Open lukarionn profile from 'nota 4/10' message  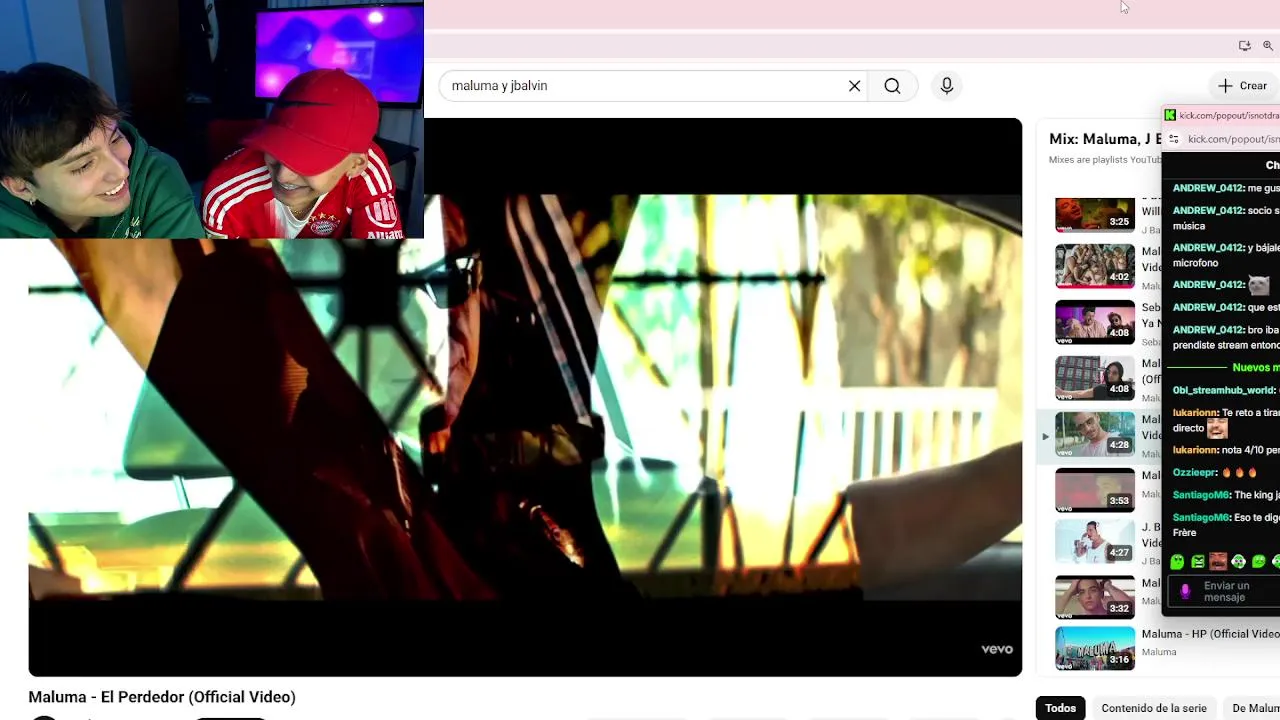pos(1196,450)
